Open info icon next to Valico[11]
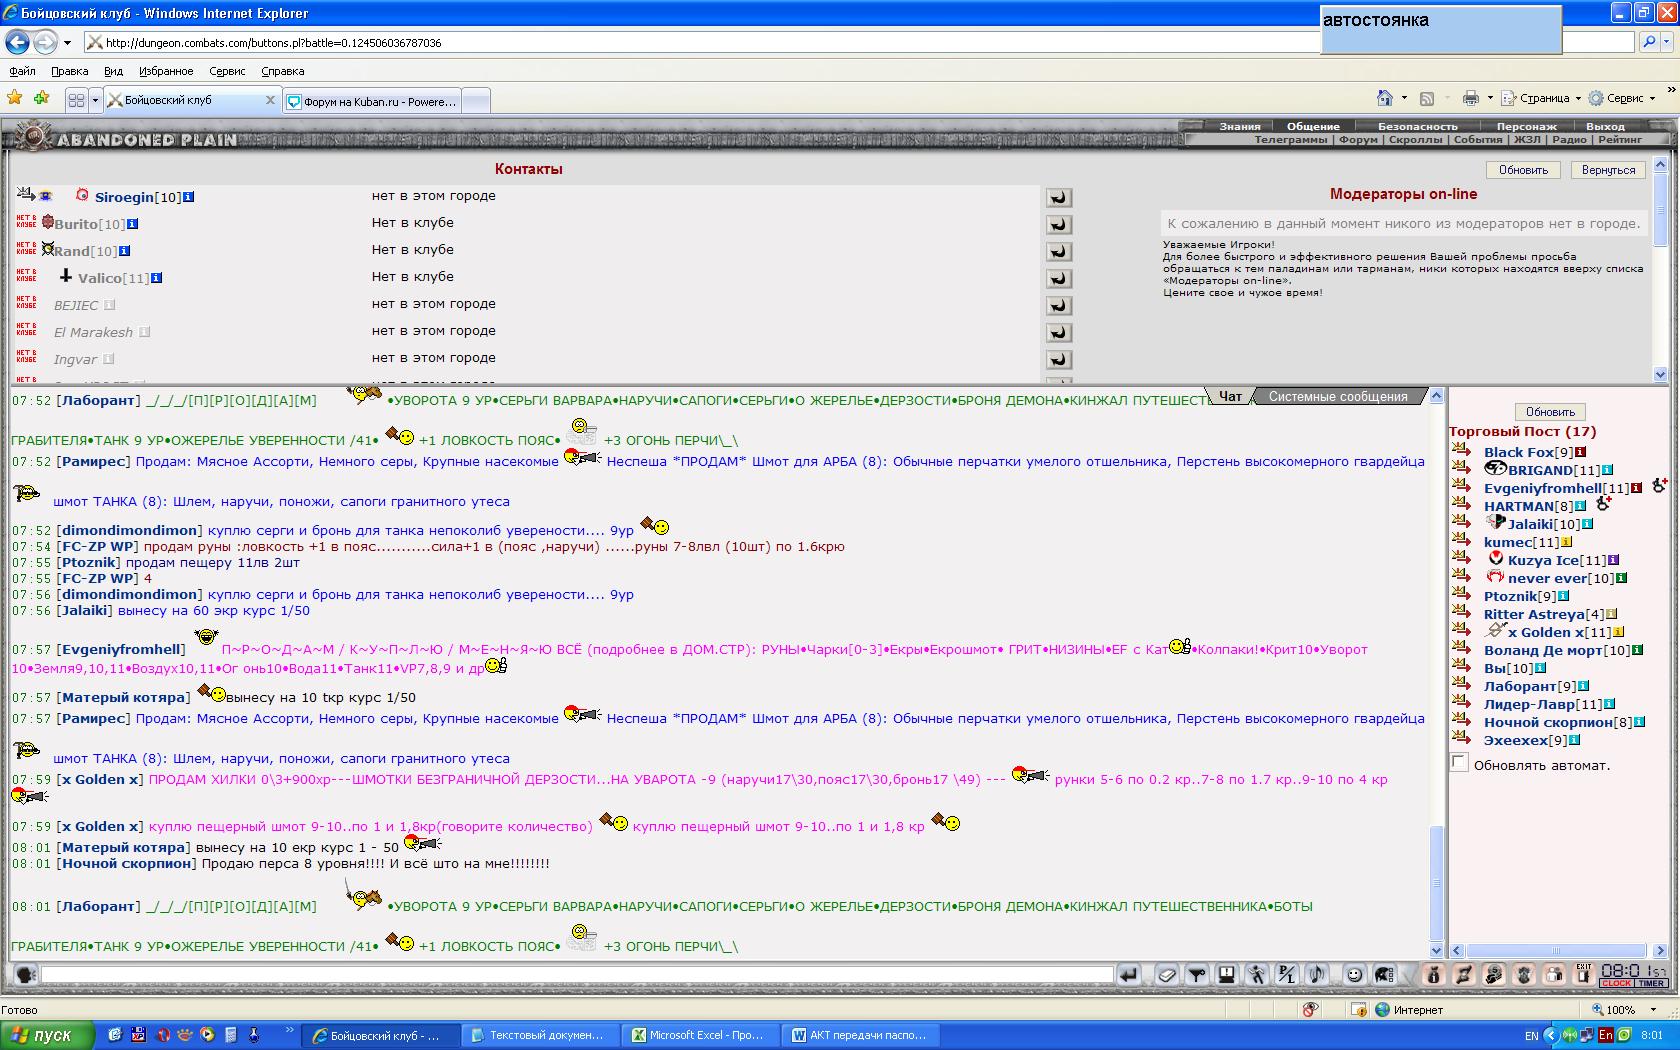The width and height of the screenshot is (1680, 1050). tap(157, 278)
